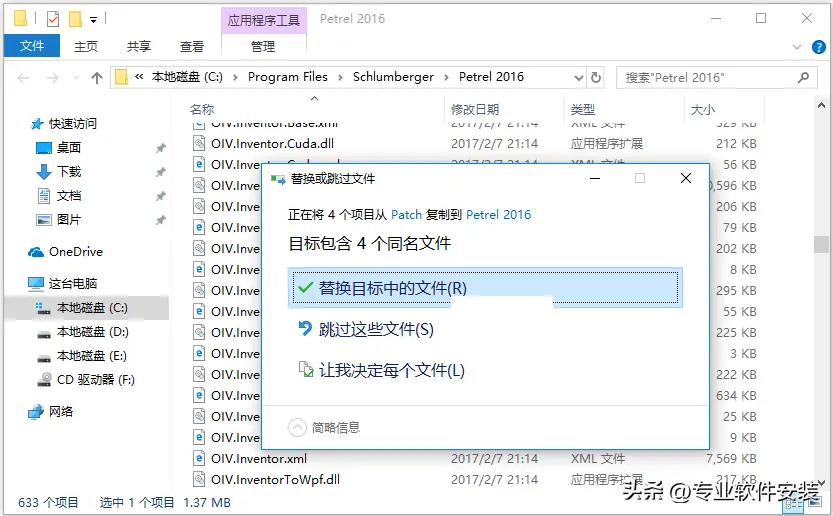Open 快速访问 in the navigation pane
The width and height of the screenshot is (833, 516).
pos(73,124)
